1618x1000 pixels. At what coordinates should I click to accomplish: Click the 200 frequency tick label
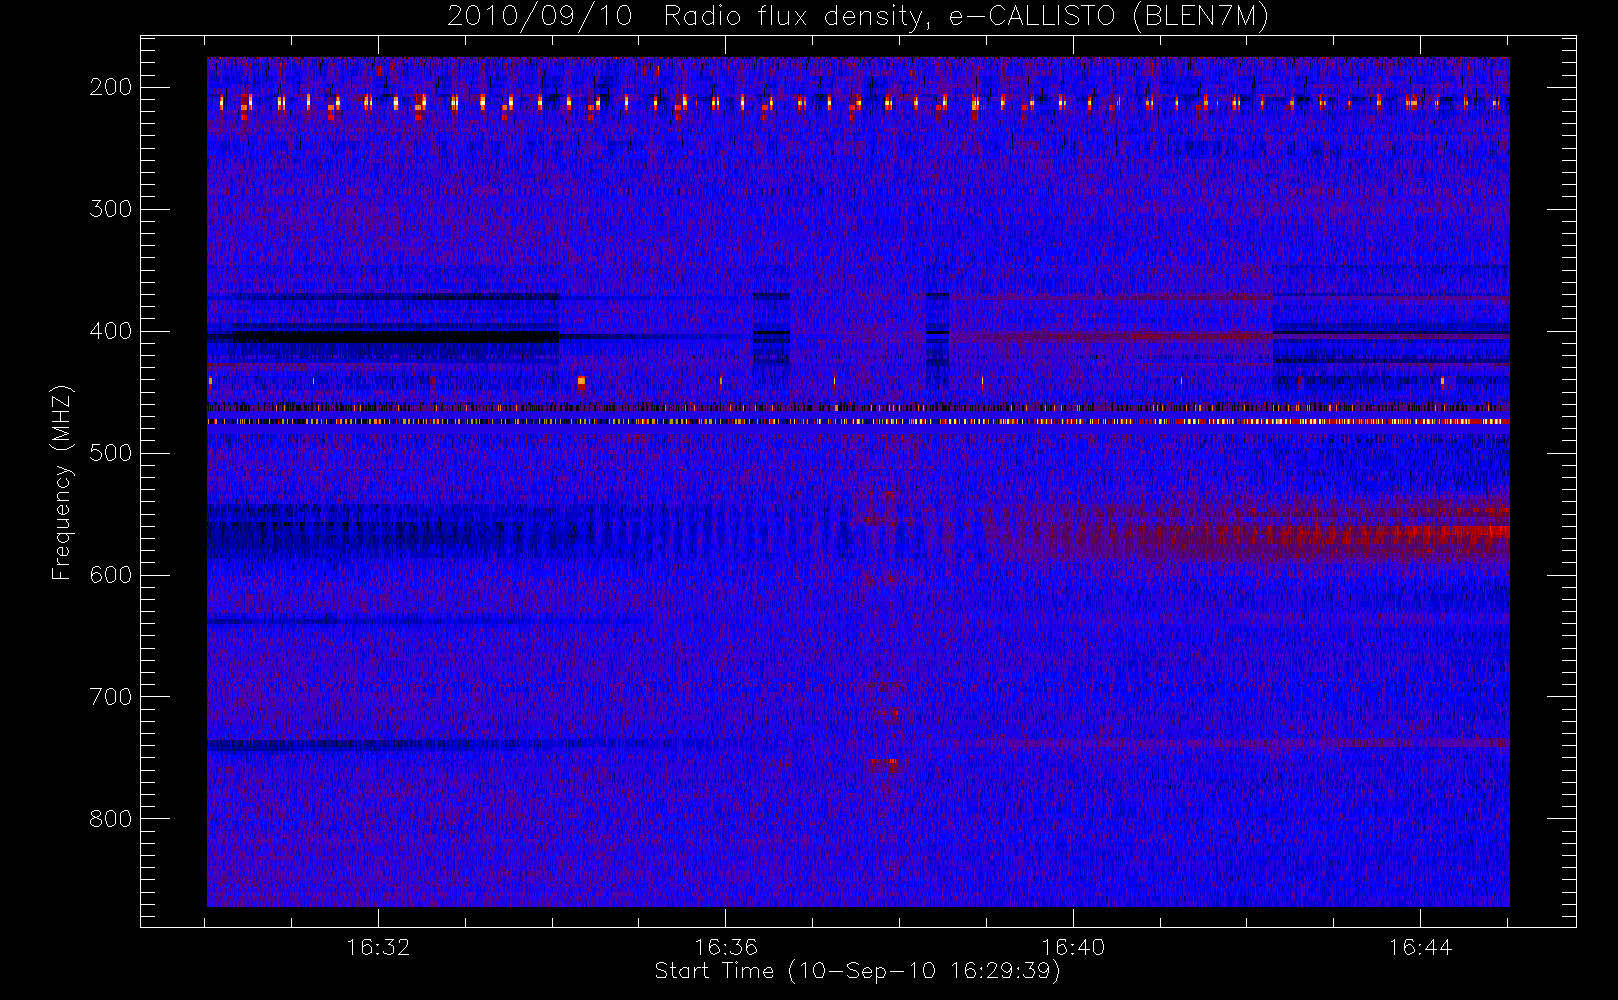[110, 87]
